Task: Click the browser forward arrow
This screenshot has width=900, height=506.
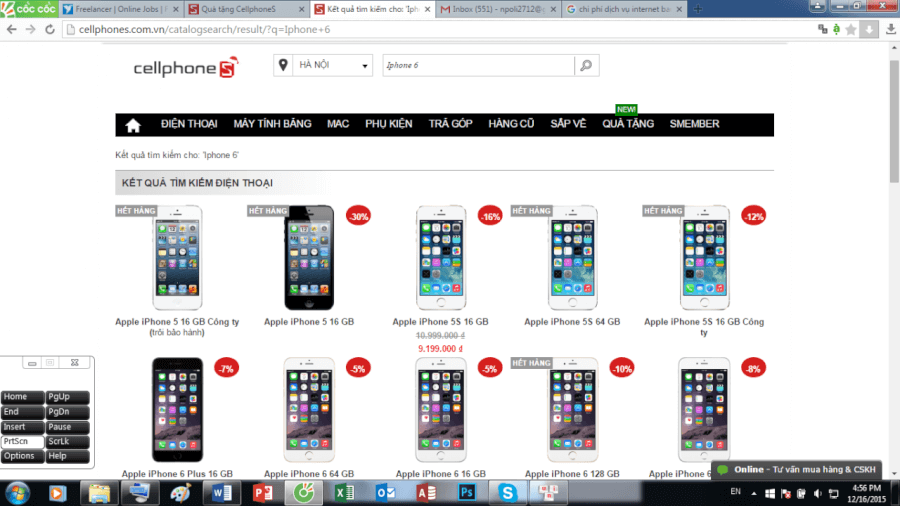Action: point(30,29)
